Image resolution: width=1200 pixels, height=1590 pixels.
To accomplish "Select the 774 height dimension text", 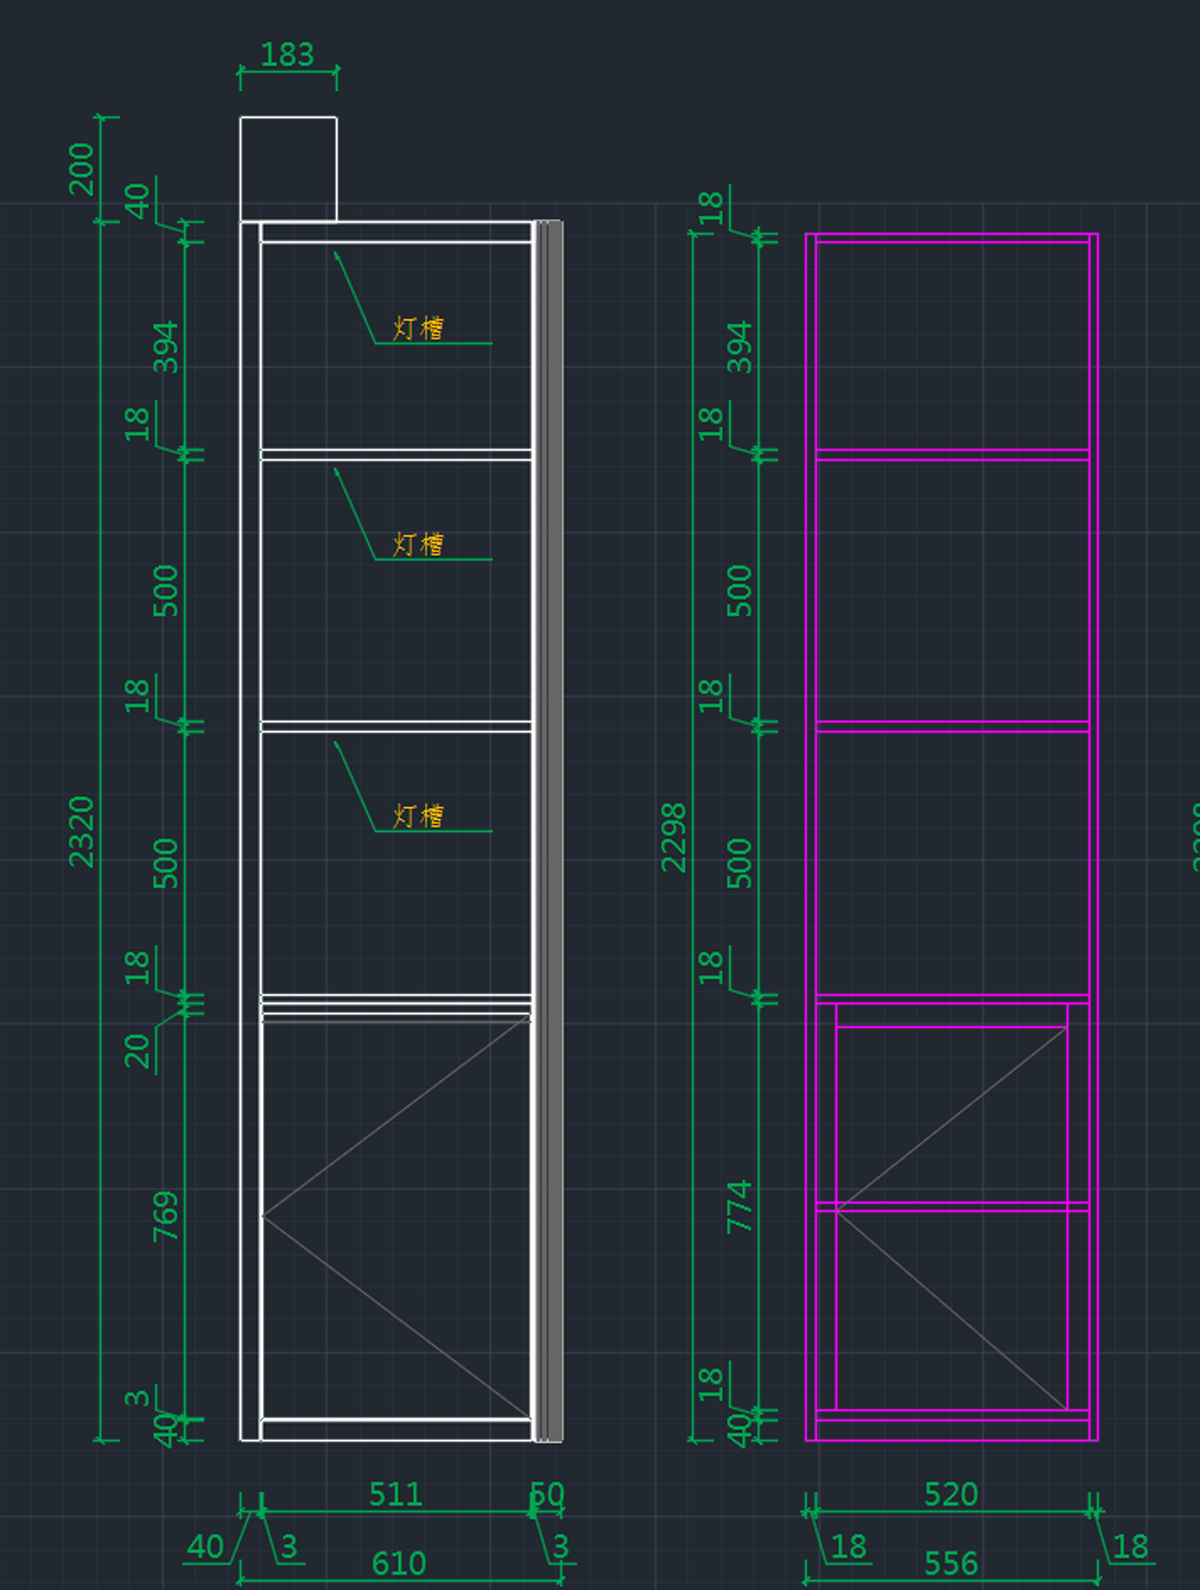I will coord(739,1206).
